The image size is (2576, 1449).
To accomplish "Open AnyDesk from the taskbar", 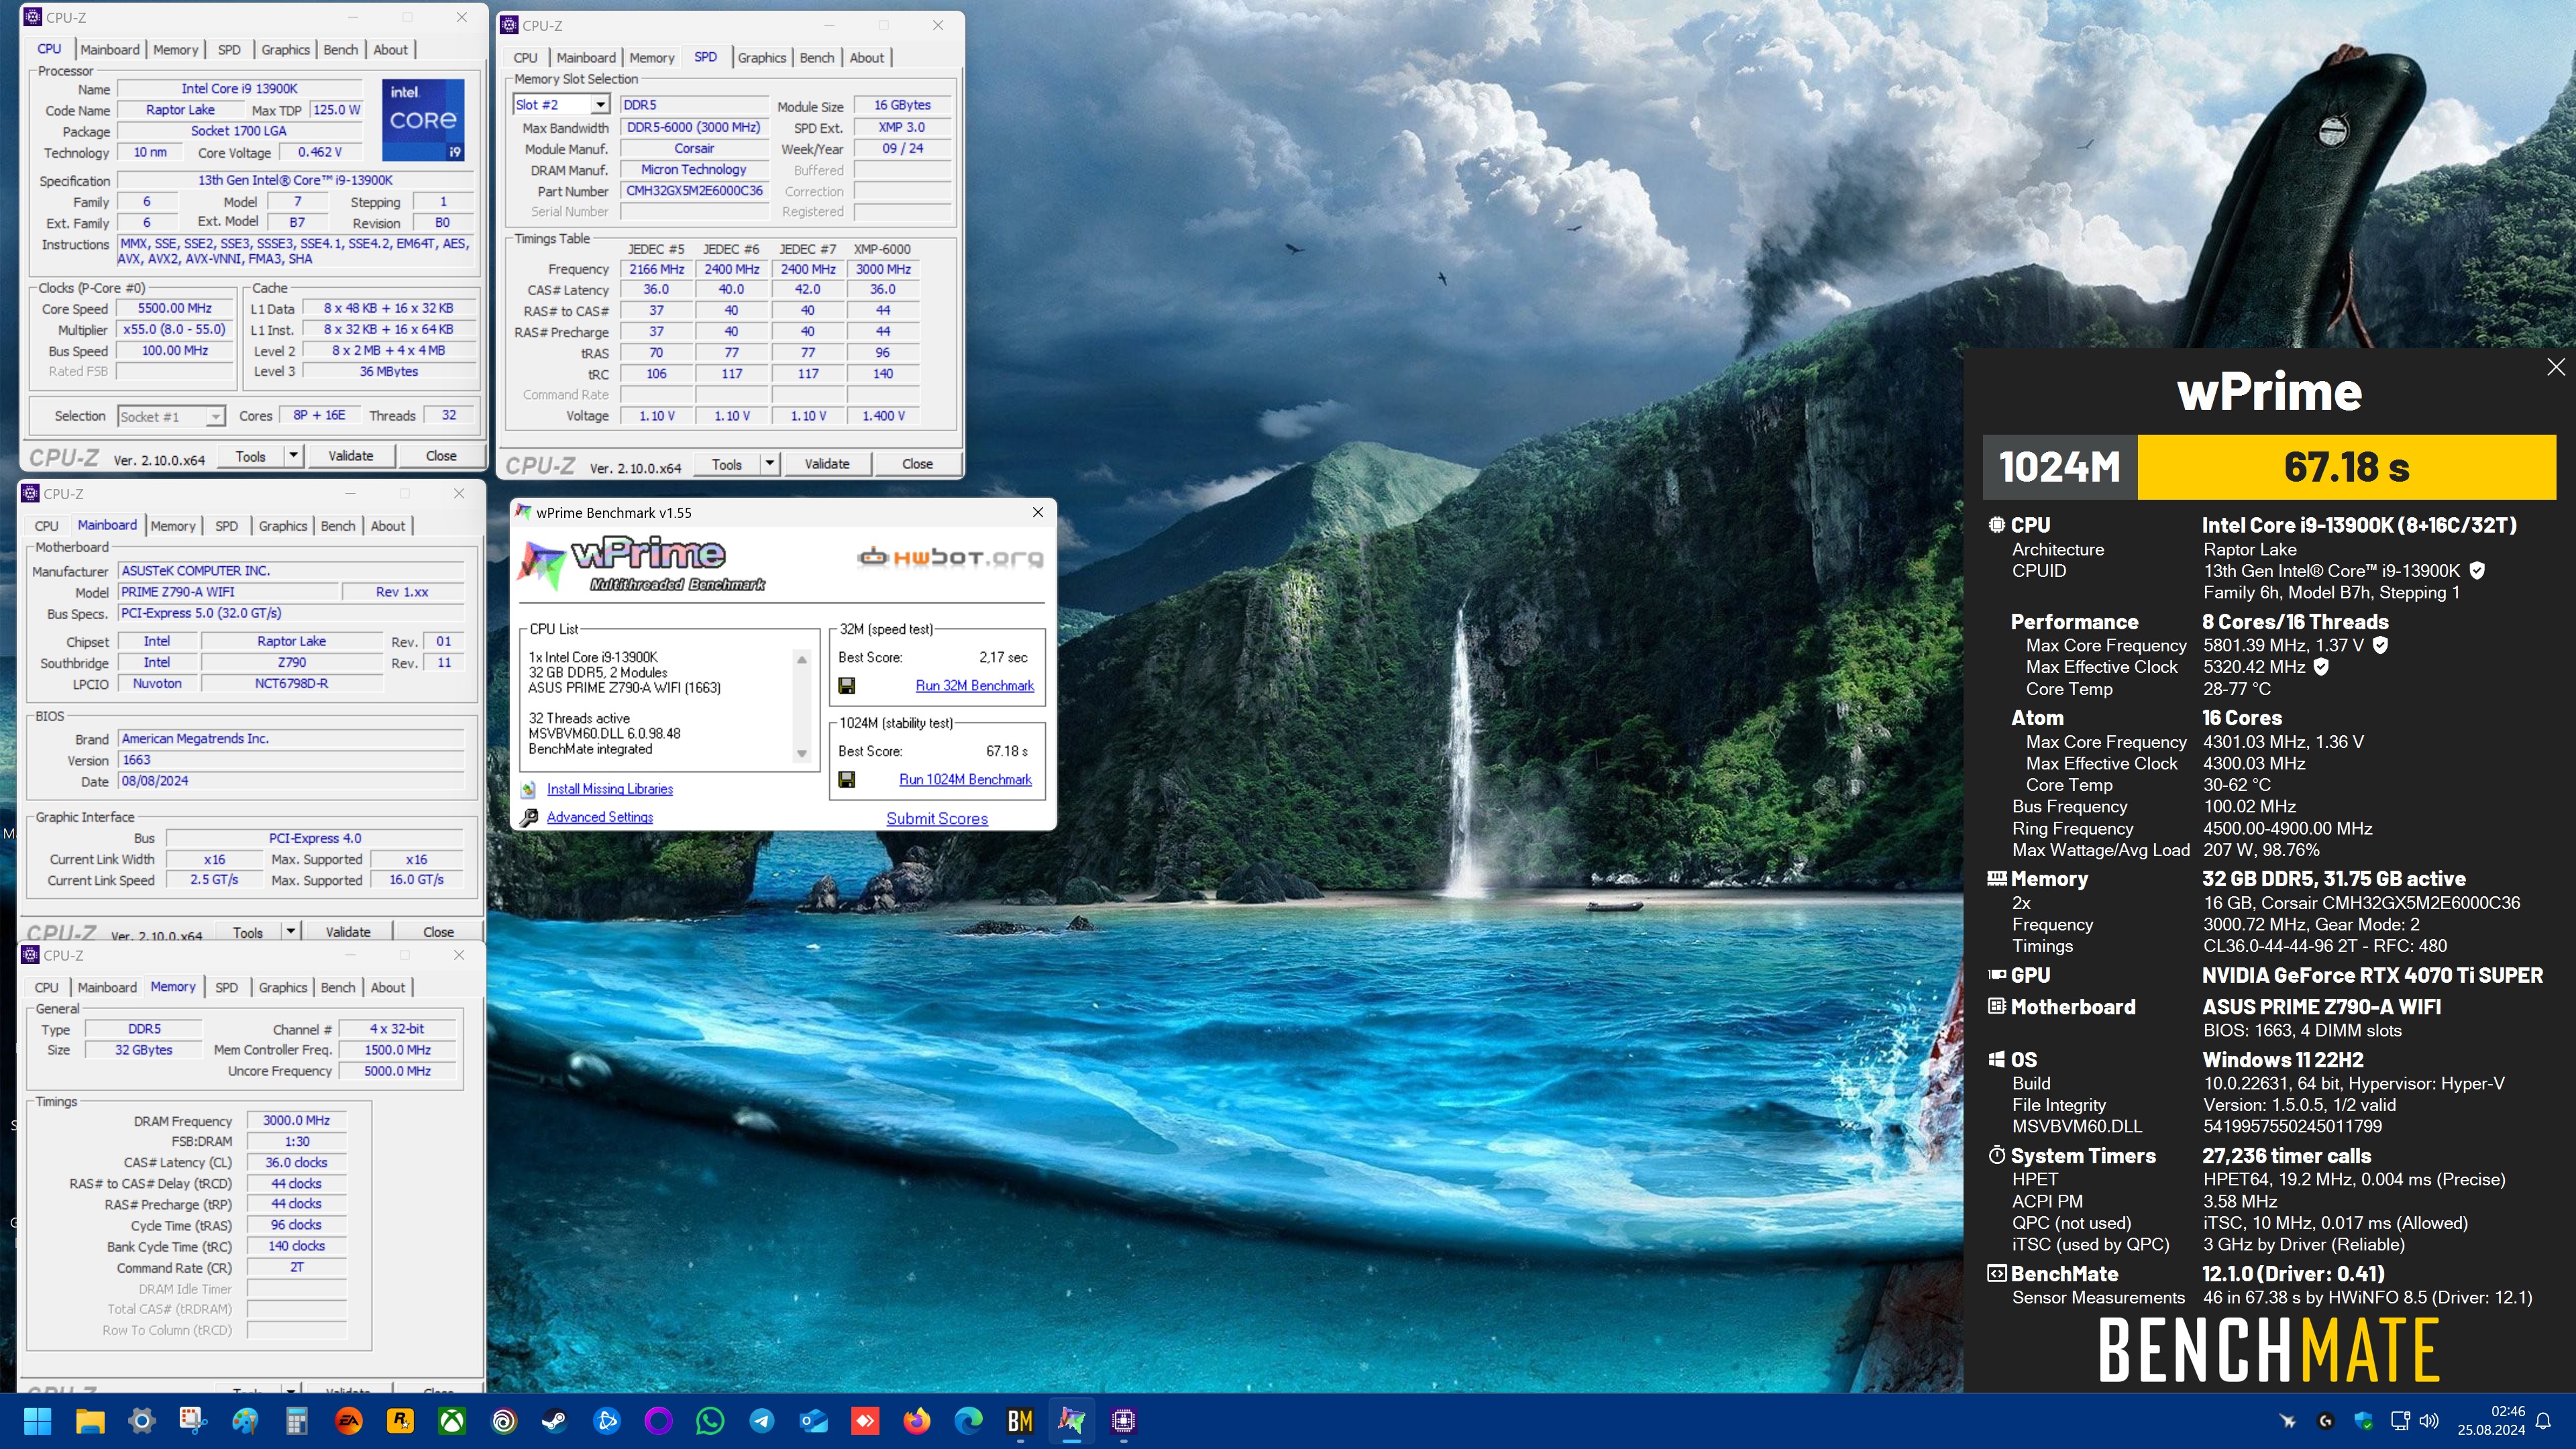I will click(x=865, y=1420).
